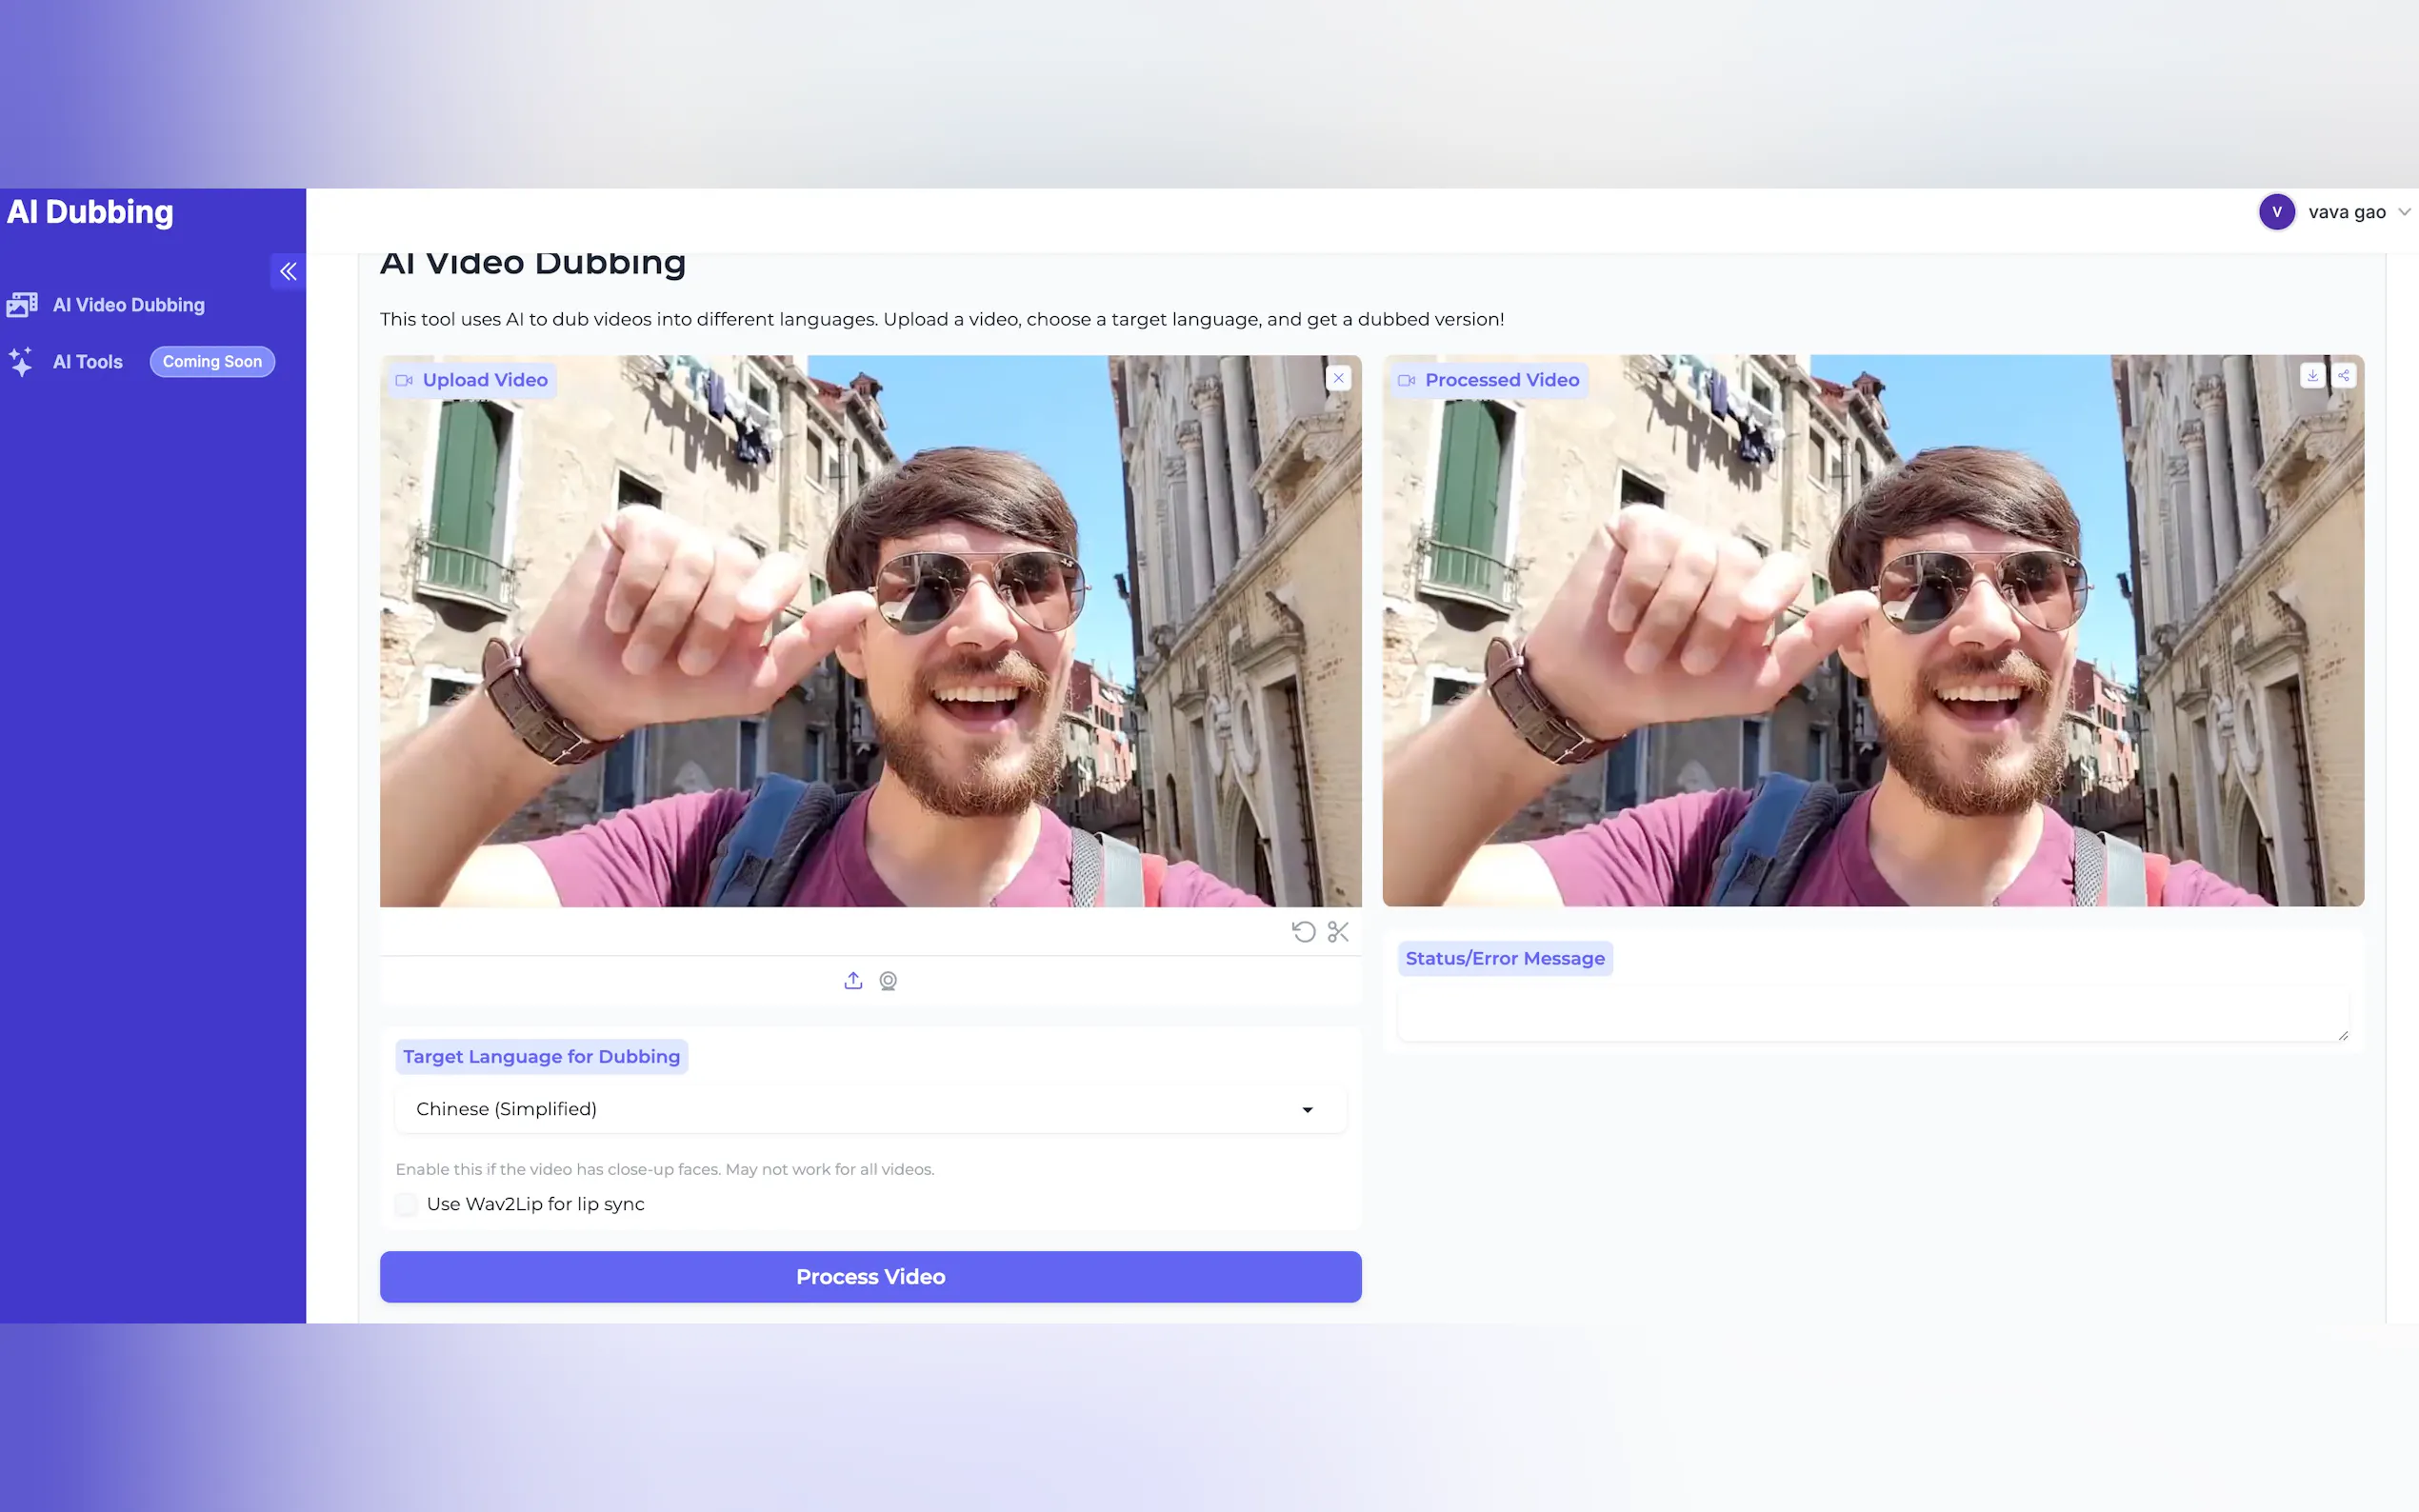
Task: Click the Status/Error Message text area
Action: pos(1872,1015)
